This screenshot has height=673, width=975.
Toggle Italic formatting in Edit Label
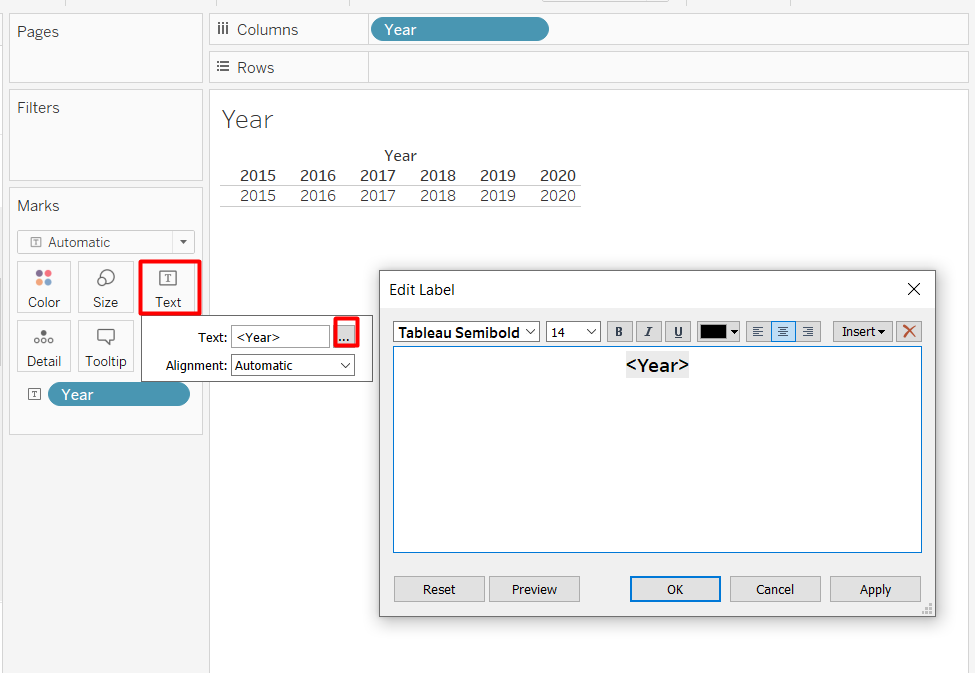(x=649, y=332)
